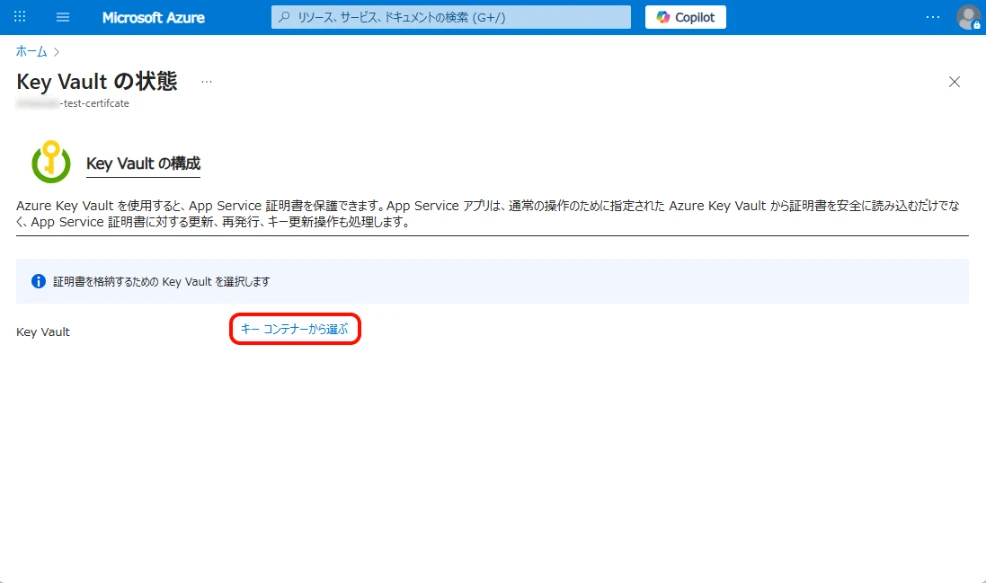Click the Key Vault の状態 page title
The width and height of the screenshot is (986, 583).
(97, 82)
